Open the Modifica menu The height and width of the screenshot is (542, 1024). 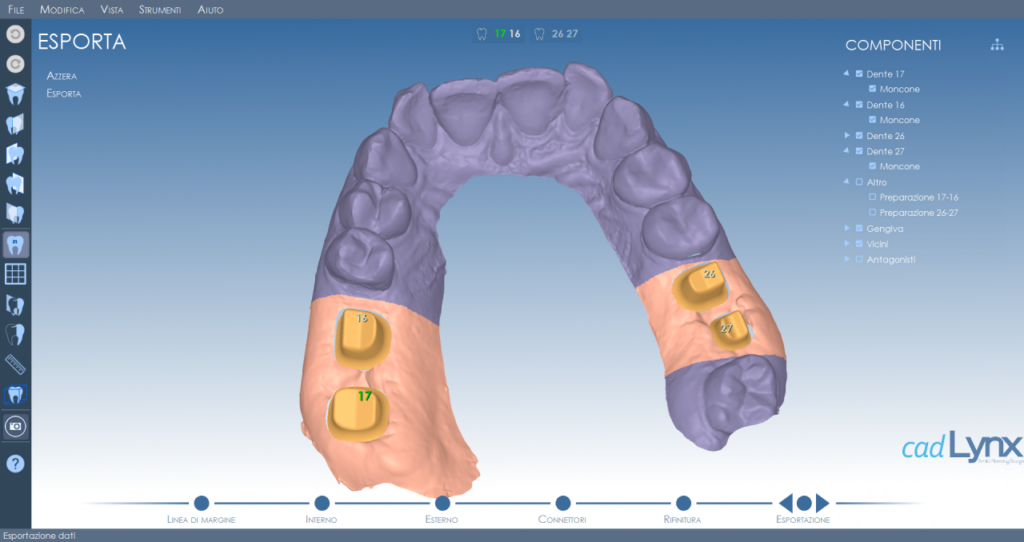click(x=62, y=10)
